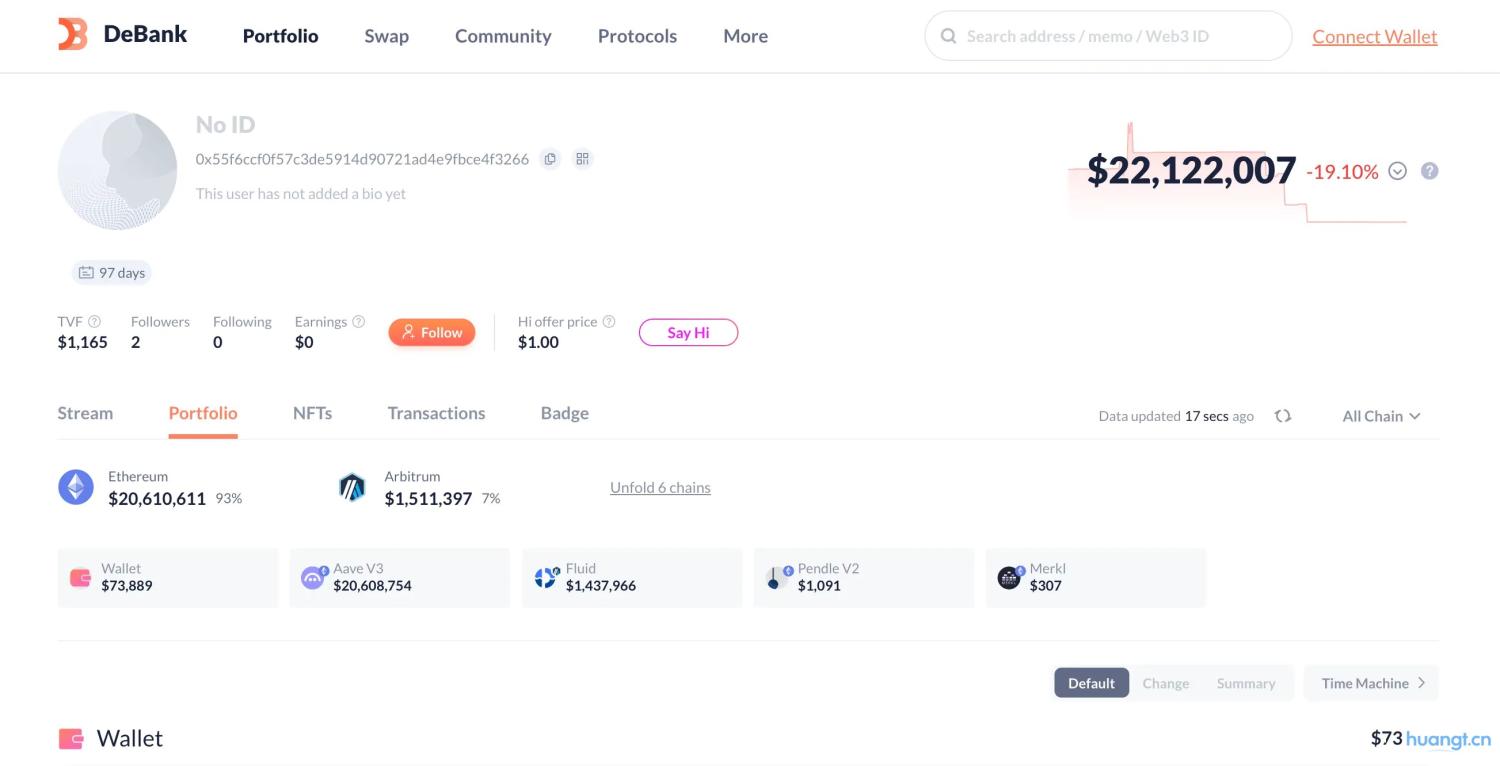Keep the Default view selected
This screenshot has height=766, width=1500.
click(1091, 682)
